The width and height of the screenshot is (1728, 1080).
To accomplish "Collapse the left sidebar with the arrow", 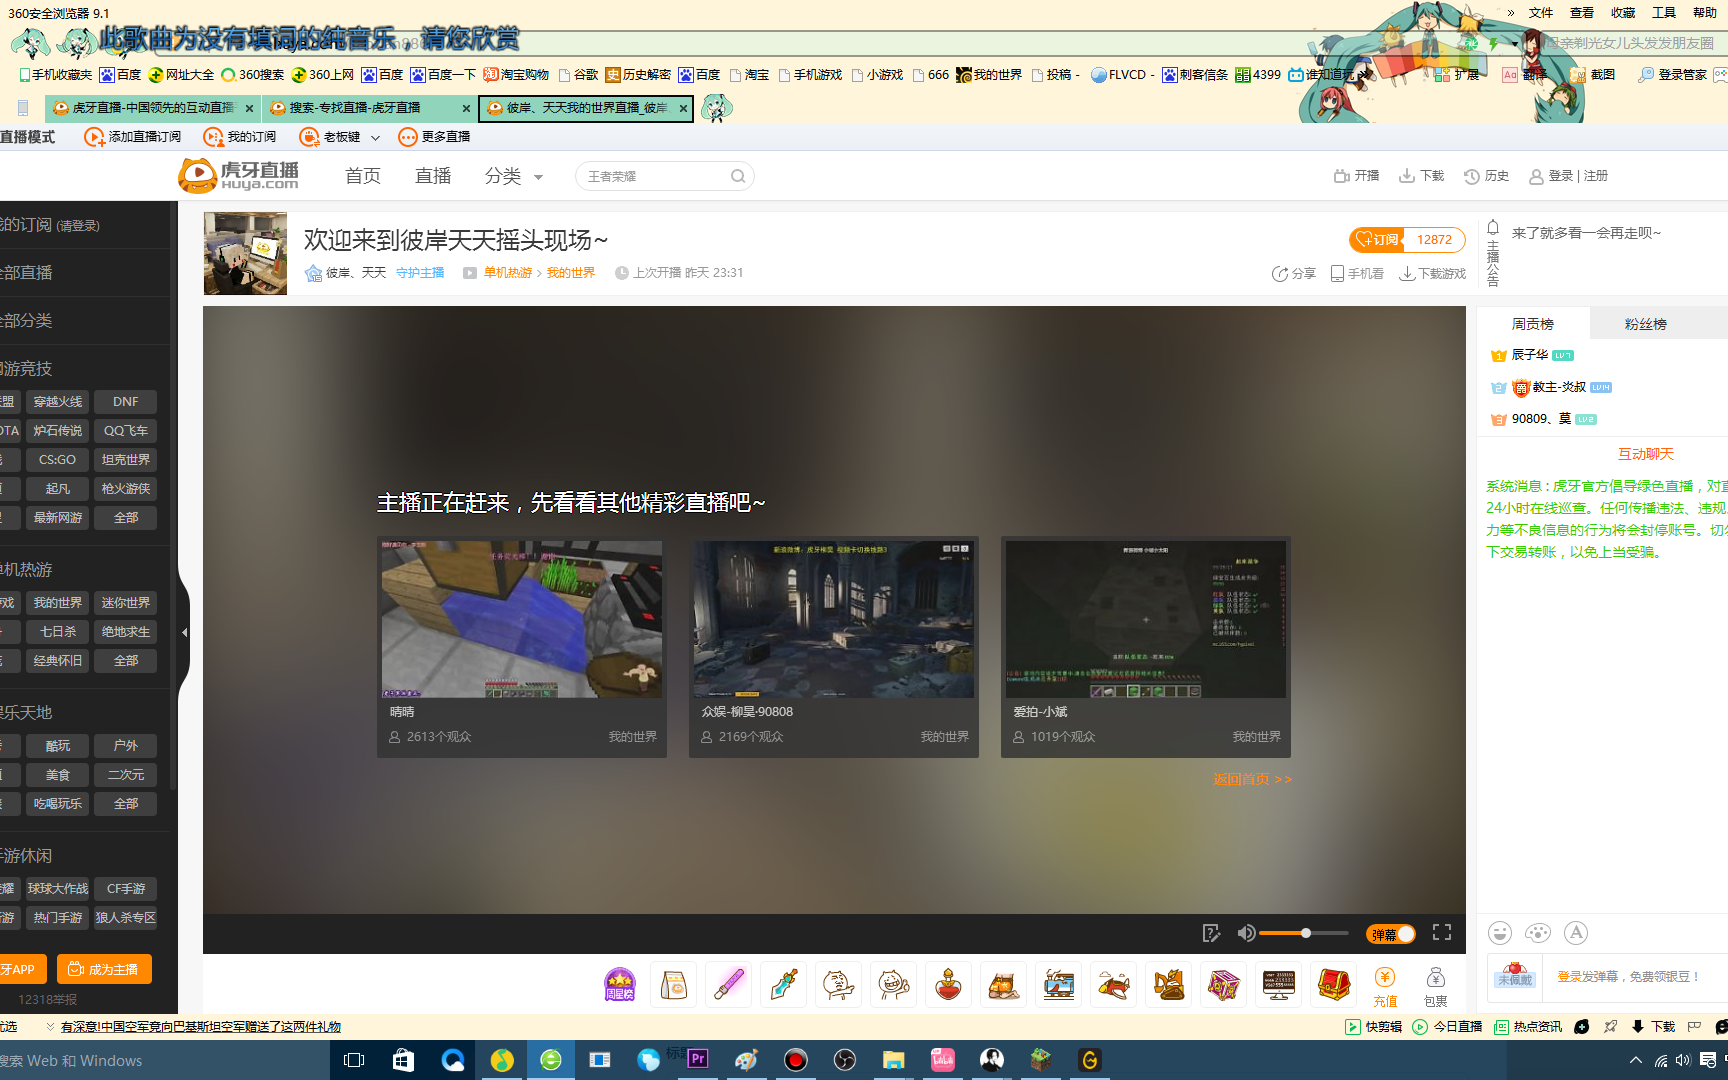I will coord(184,632).
